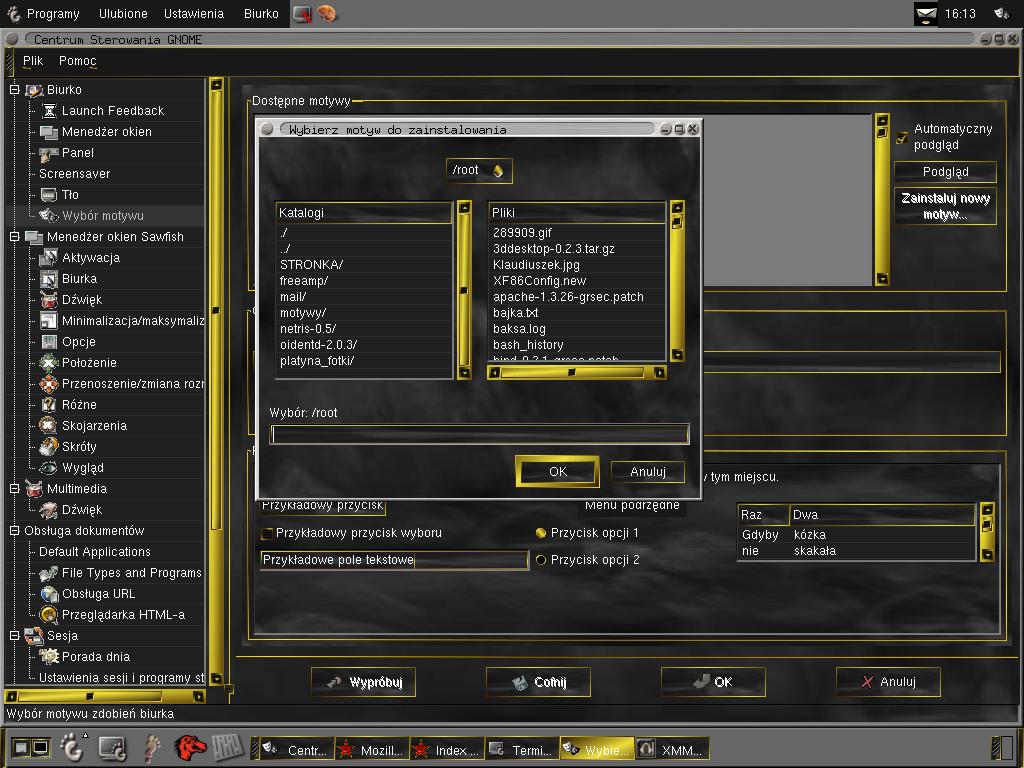Toggle the Automatyczny podgląd checkbox
The width and height of the screenshot is (1024, 768).
point(902,137)
